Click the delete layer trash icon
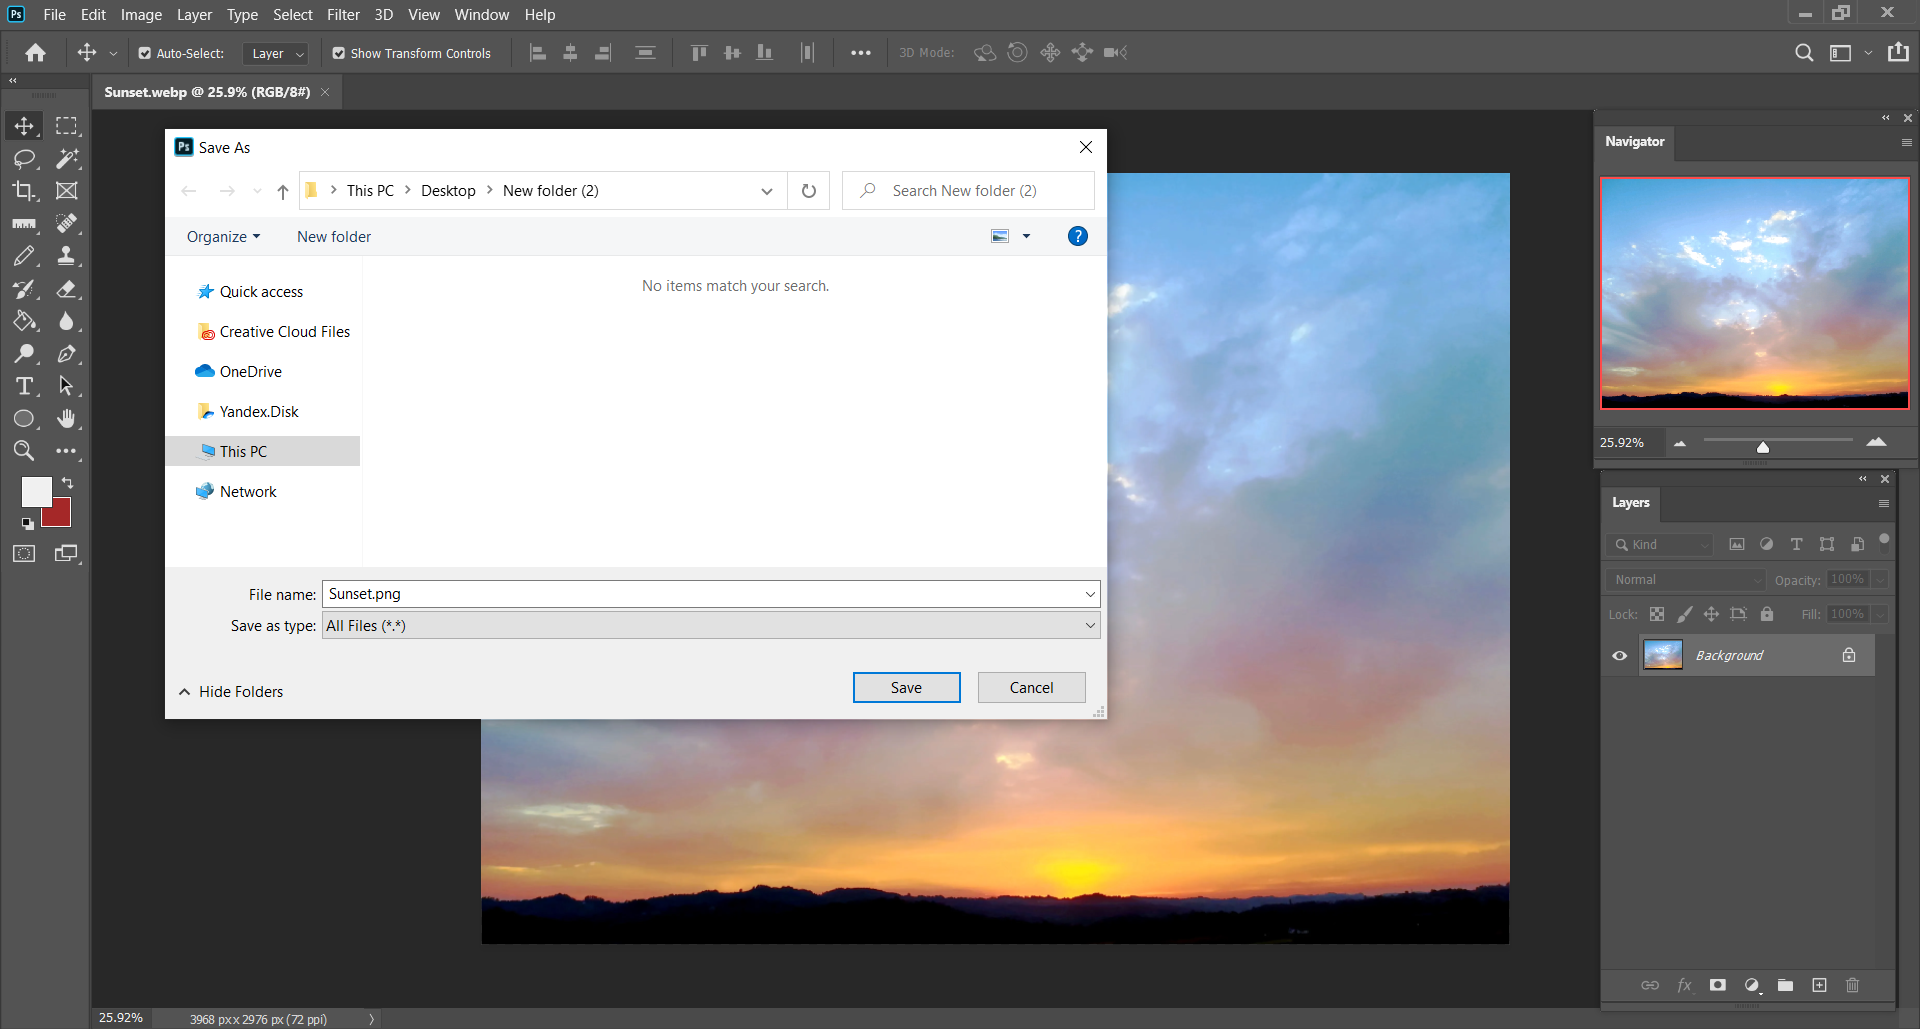This screenshot has height=1029, width=1920. point(1852,985)
